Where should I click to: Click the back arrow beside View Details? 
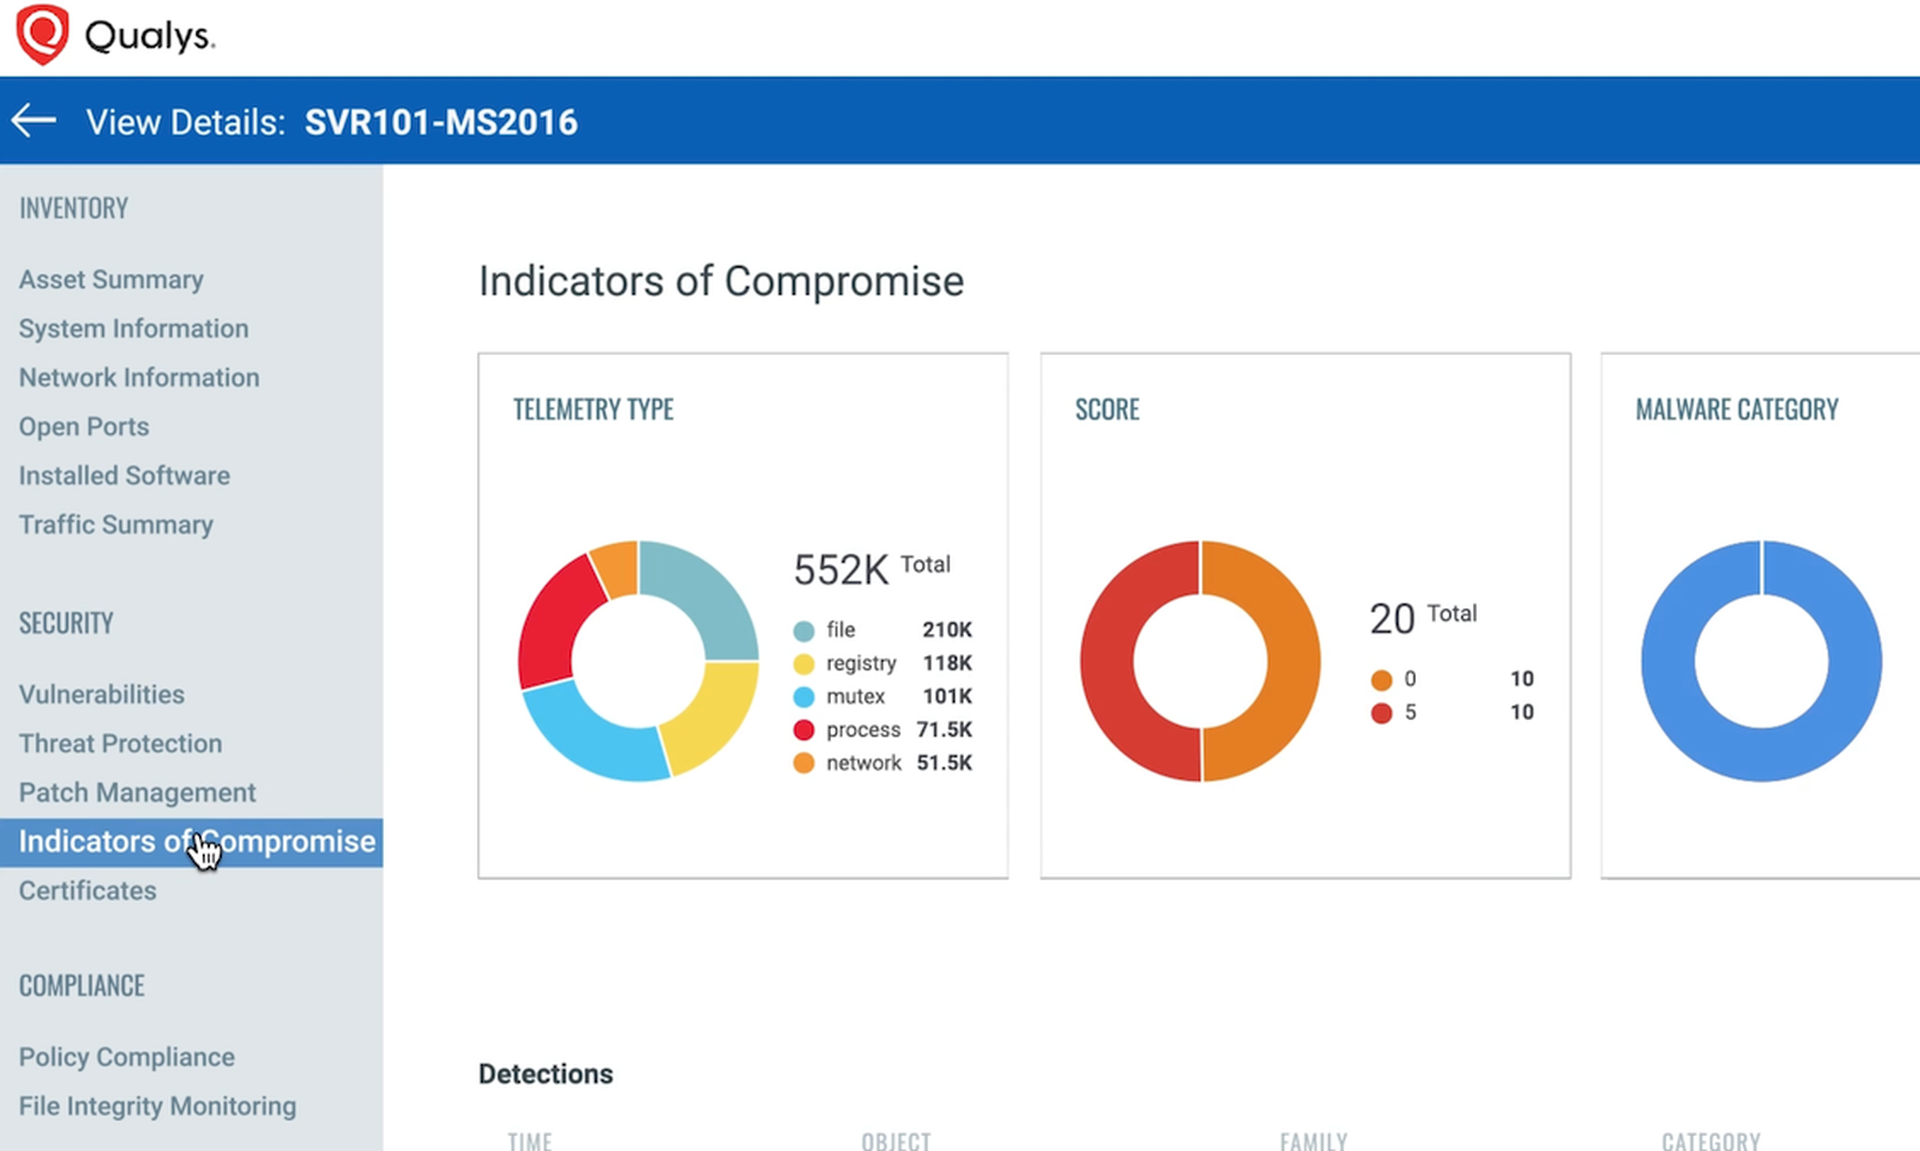coord(34,121)
